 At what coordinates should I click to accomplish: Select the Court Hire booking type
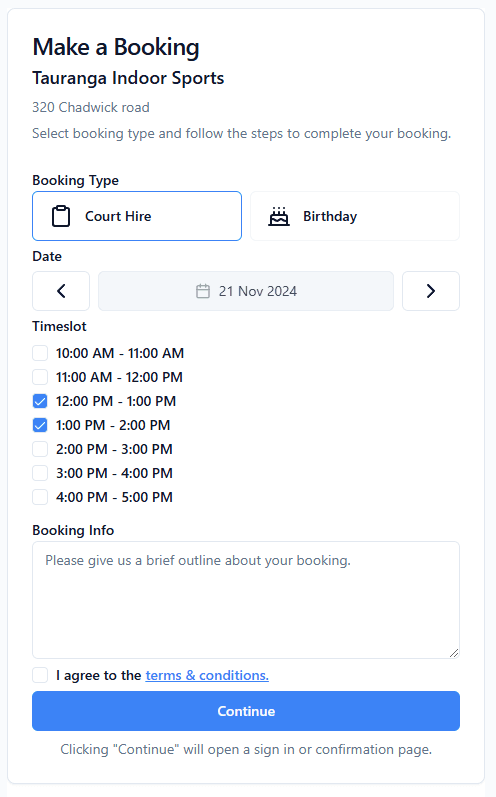(137, 216)
